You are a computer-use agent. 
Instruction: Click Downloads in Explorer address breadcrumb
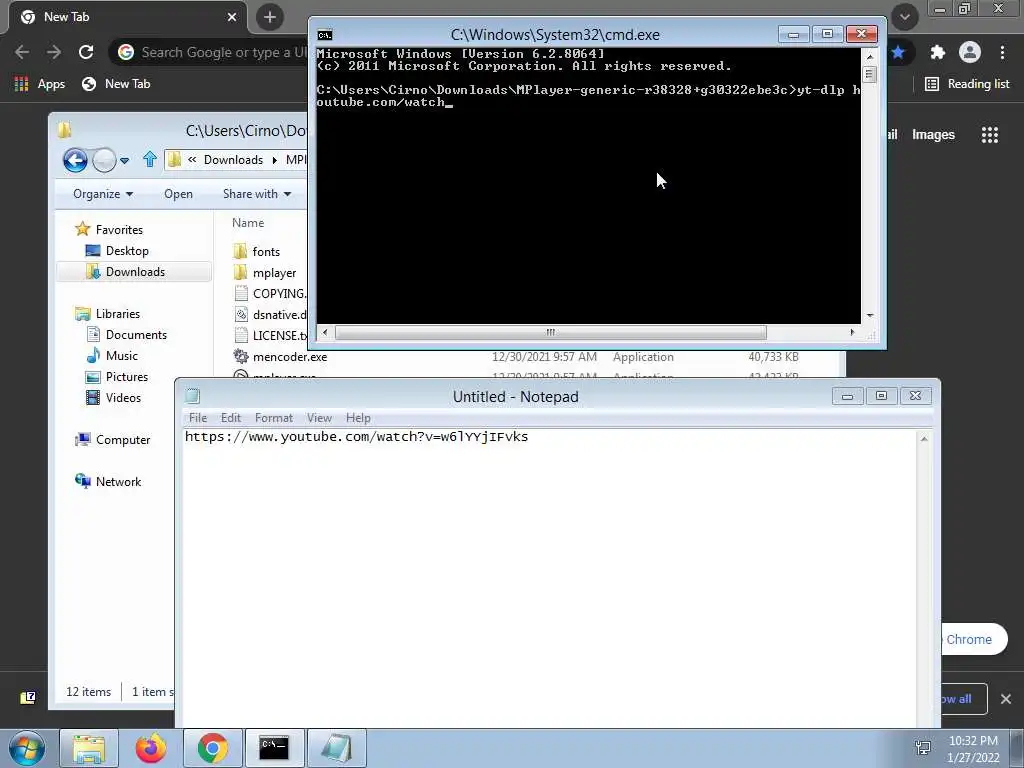233,160
